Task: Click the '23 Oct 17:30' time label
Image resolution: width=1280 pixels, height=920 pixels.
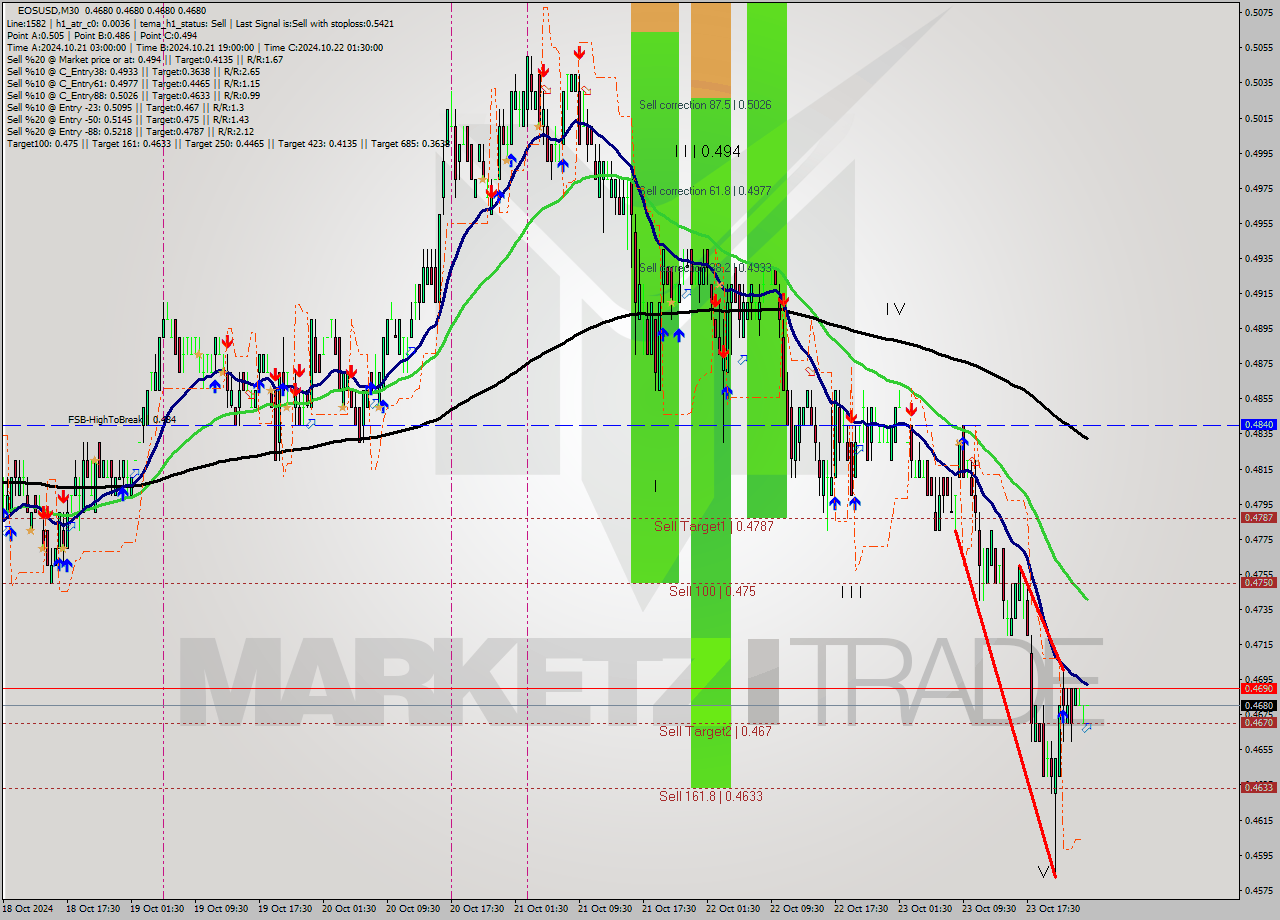Action: pos(1052,909)
